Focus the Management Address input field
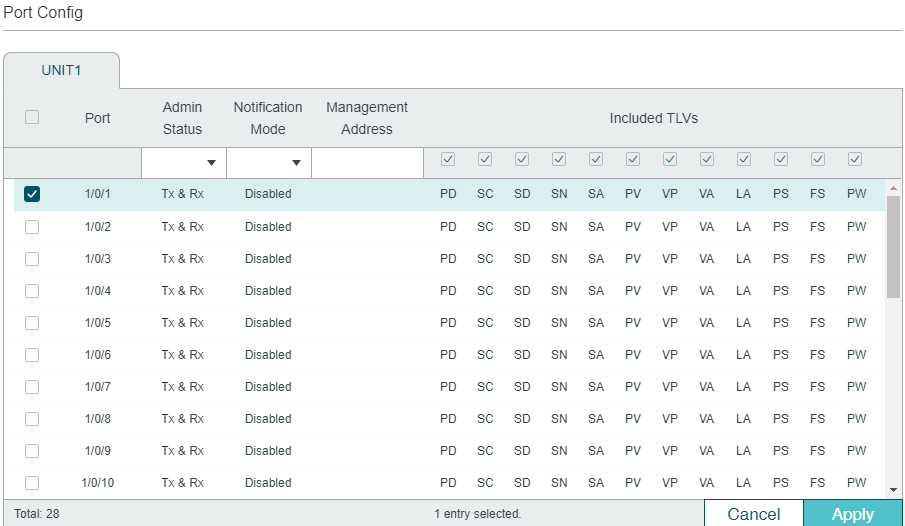Image resolution: width=905 pixels, height=526 pixels. point(368,163)
